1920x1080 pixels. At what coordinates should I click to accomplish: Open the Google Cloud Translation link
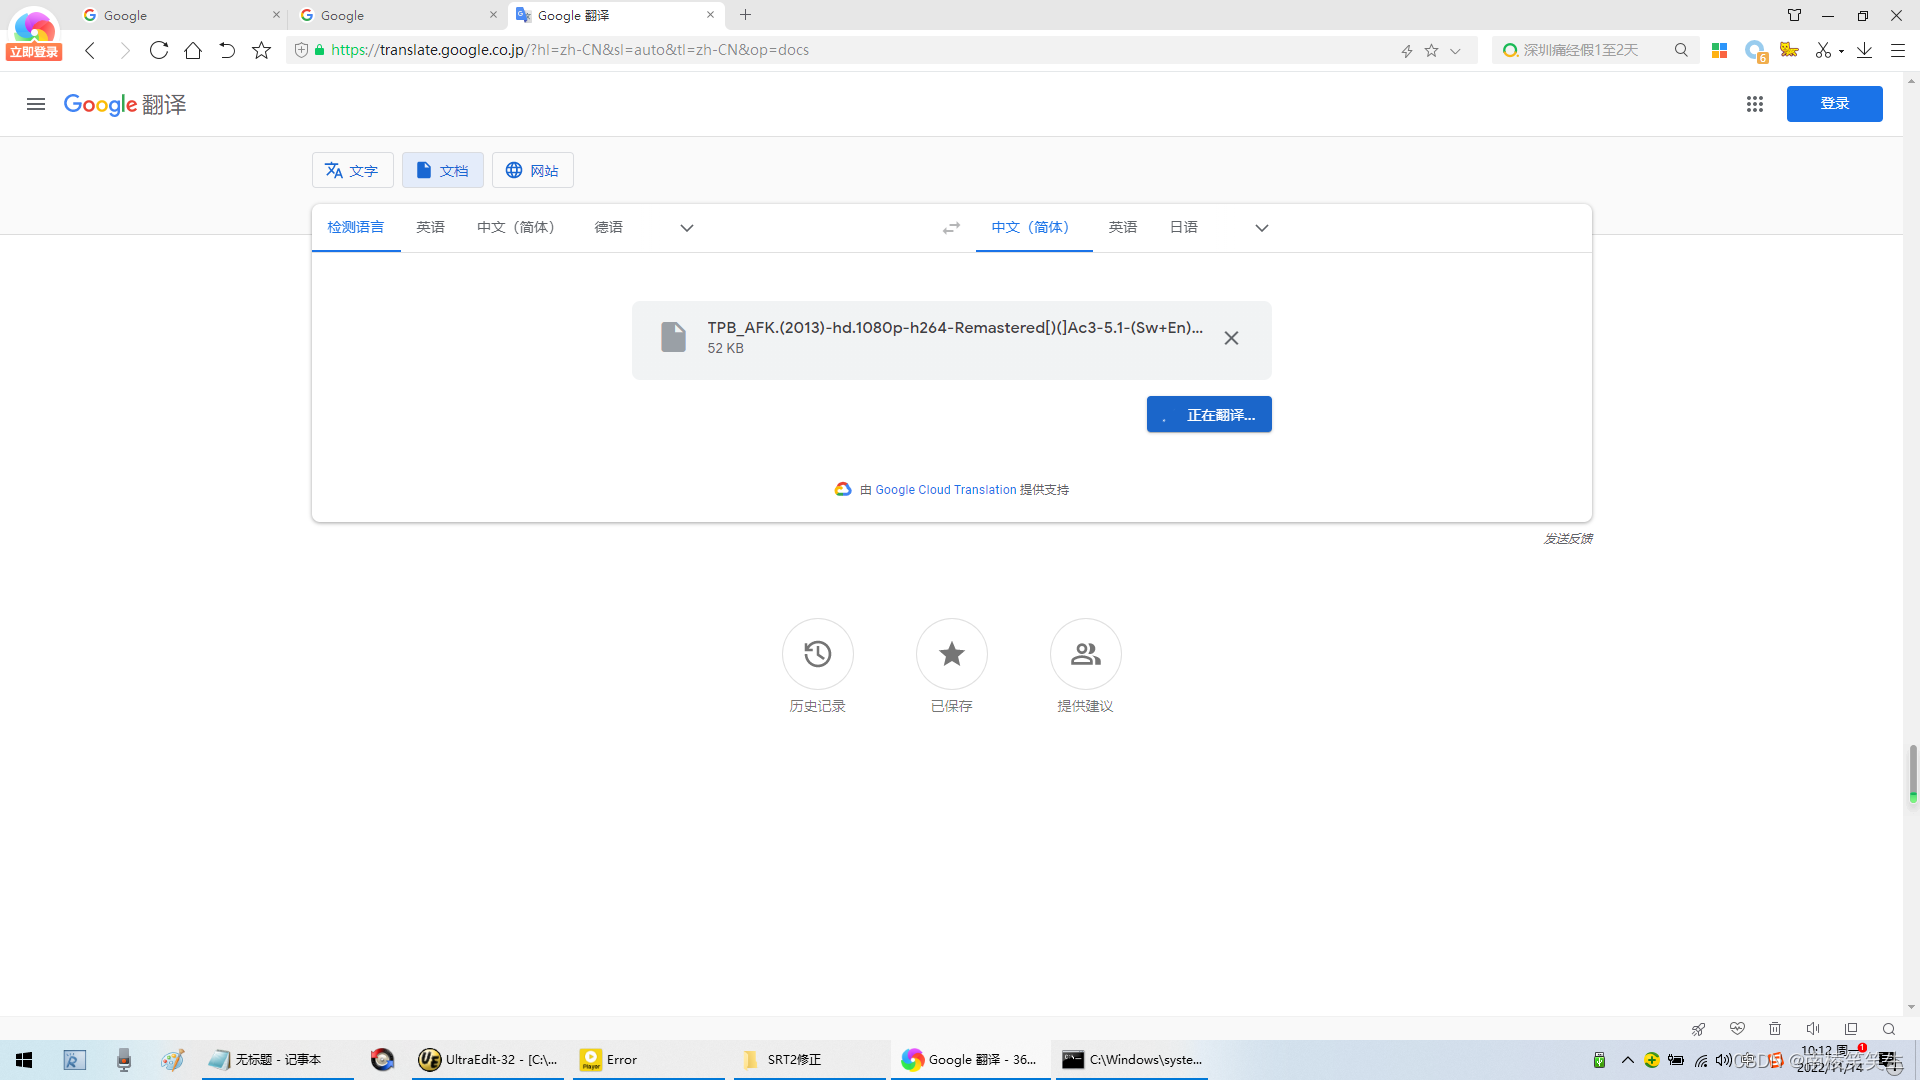coord(945,490)
